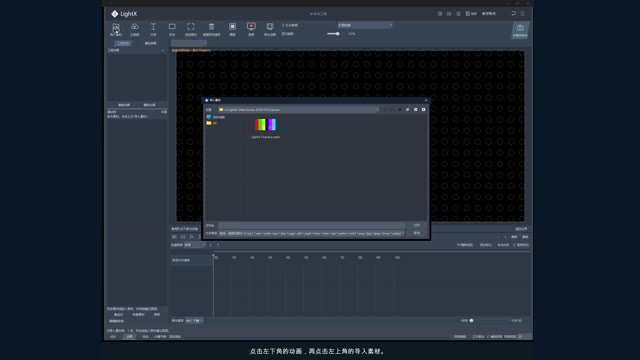
Task: Click the timeline playhead at frame zero
Action: click(x=213, y=257)
